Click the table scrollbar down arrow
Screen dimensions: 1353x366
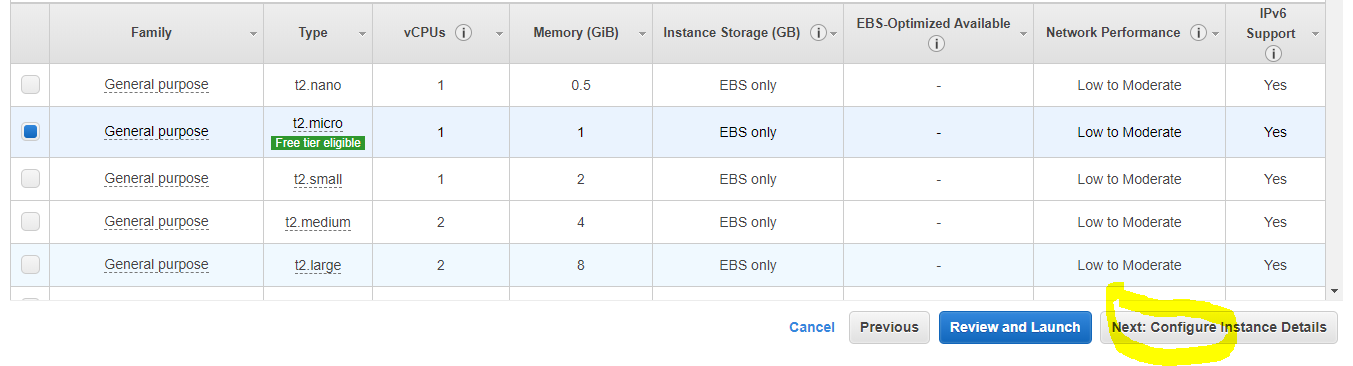[1334, 290]
